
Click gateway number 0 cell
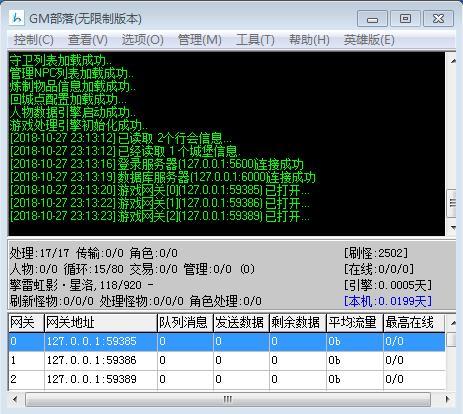coord(26,341)
